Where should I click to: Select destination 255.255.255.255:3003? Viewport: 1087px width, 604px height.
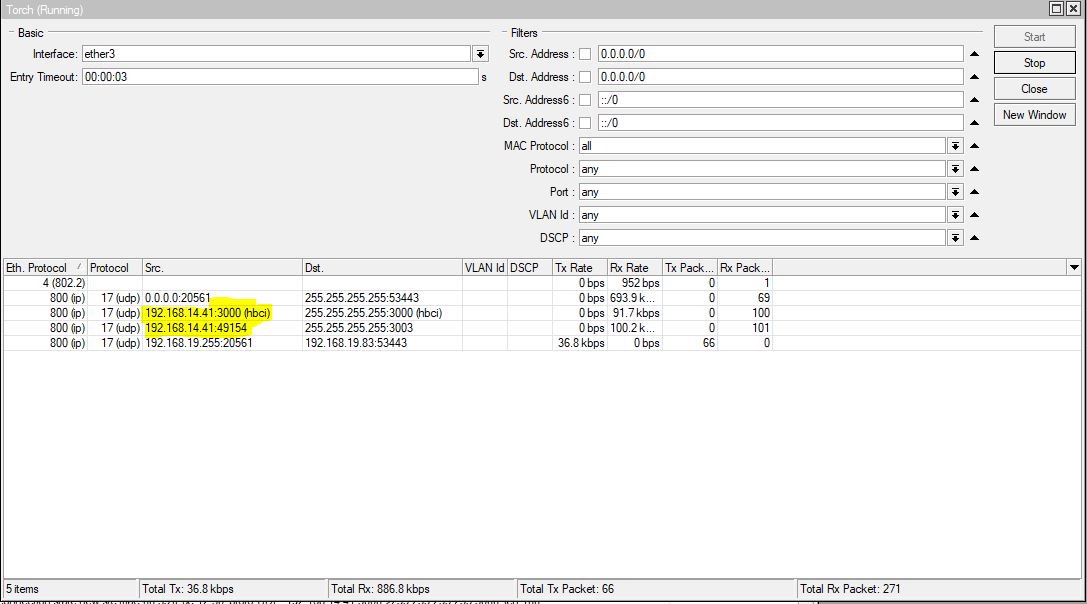[x=382, y=328]
